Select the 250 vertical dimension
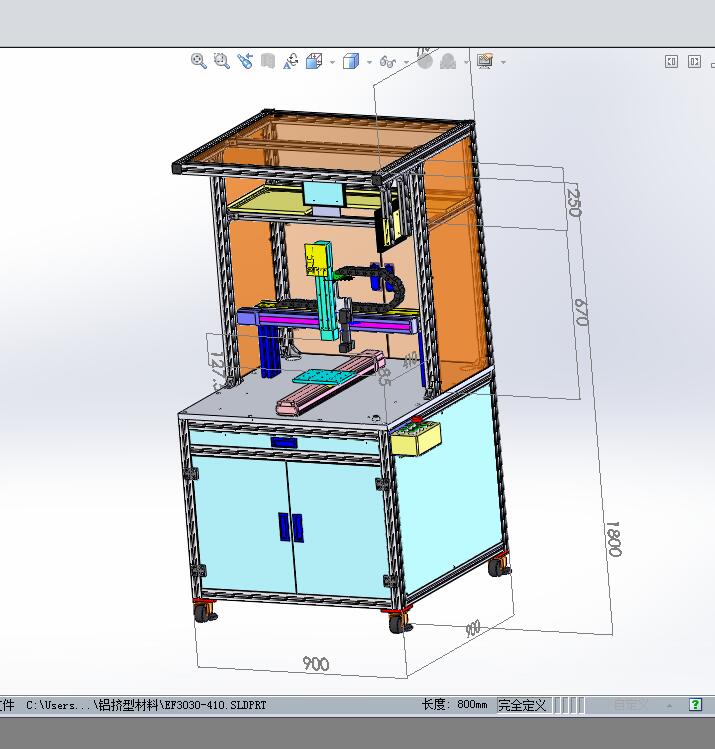Image resolution: width=715 pixels, height=749 pixels. 573,203
